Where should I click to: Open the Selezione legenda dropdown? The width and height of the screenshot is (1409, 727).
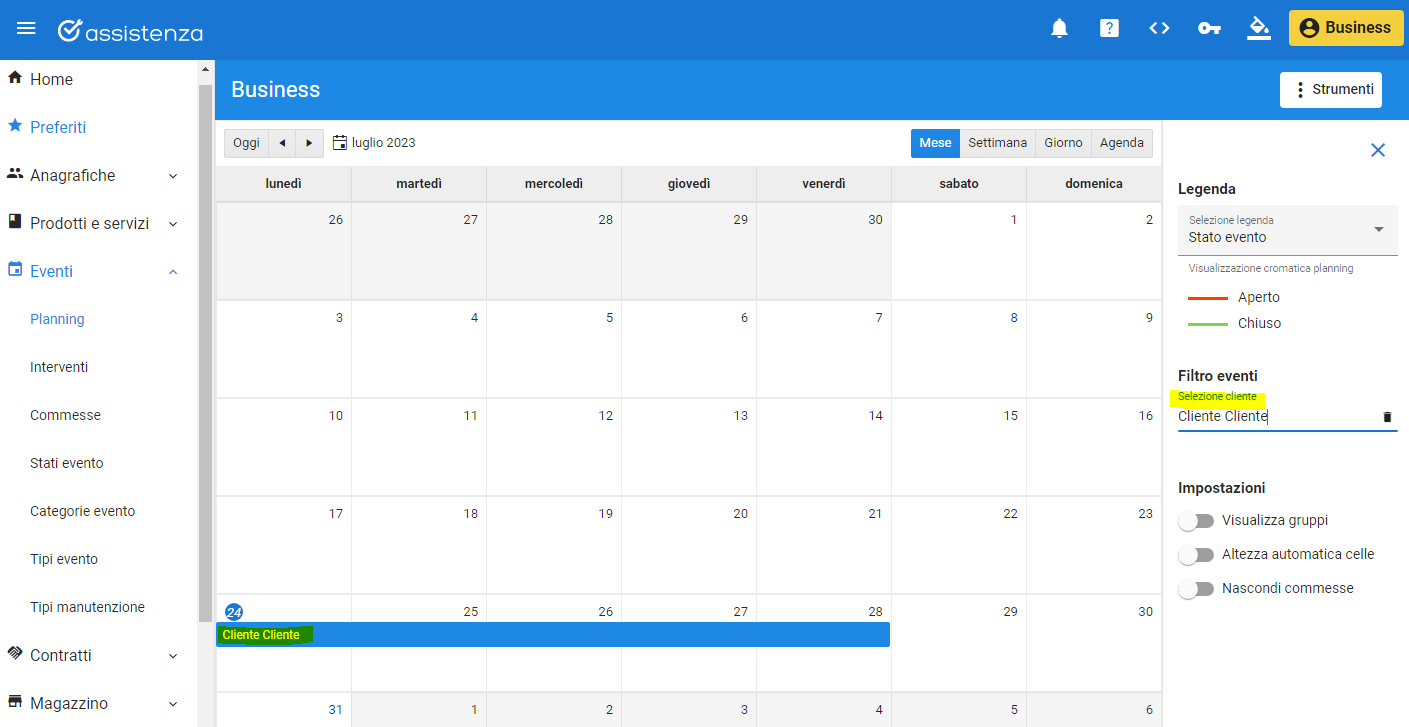pyautogui.click(x=1288, y=230)
